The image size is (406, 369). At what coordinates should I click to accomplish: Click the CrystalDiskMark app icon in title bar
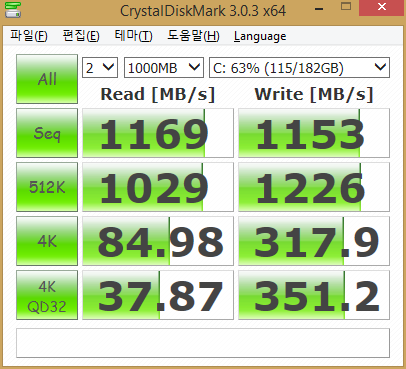point(13,10)
